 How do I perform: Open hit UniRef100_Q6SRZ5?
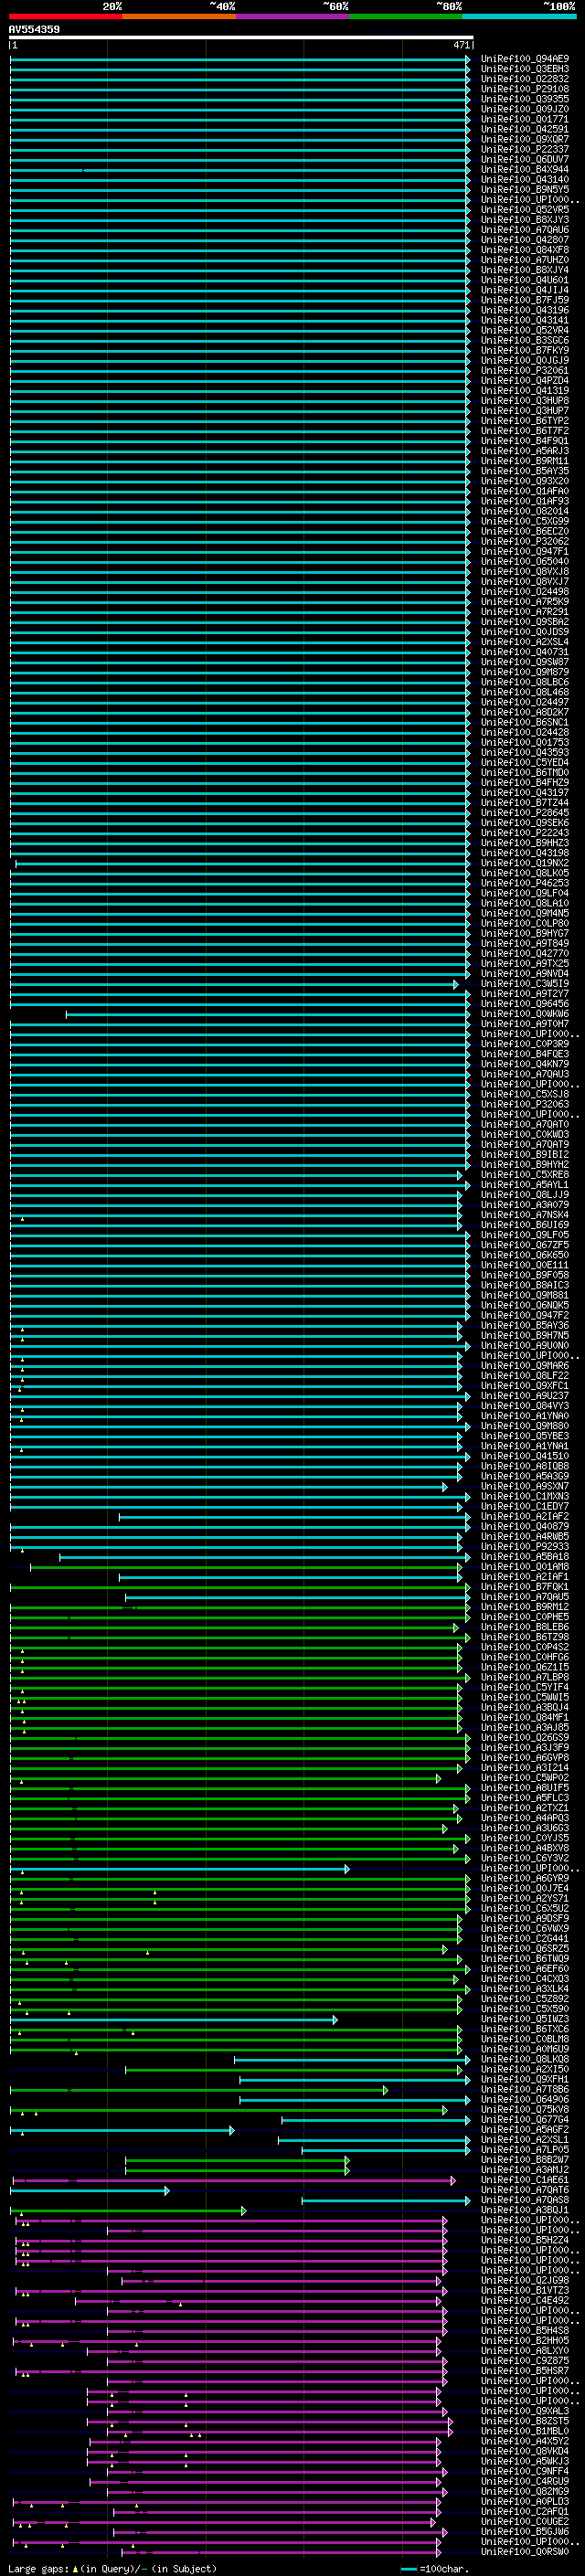point(525,1948)
